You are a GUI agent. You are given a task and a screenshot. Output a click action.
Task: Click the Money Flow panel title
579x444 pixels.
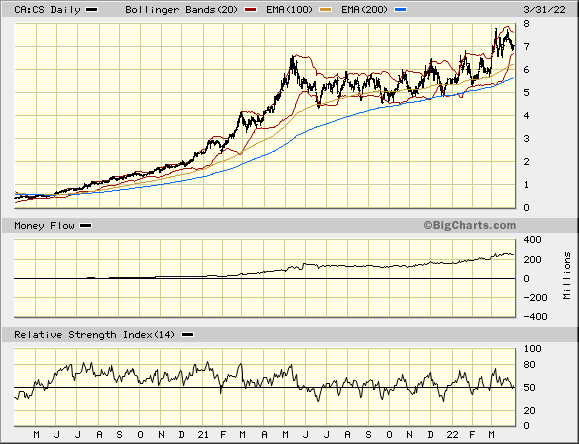tap(44, 226)
